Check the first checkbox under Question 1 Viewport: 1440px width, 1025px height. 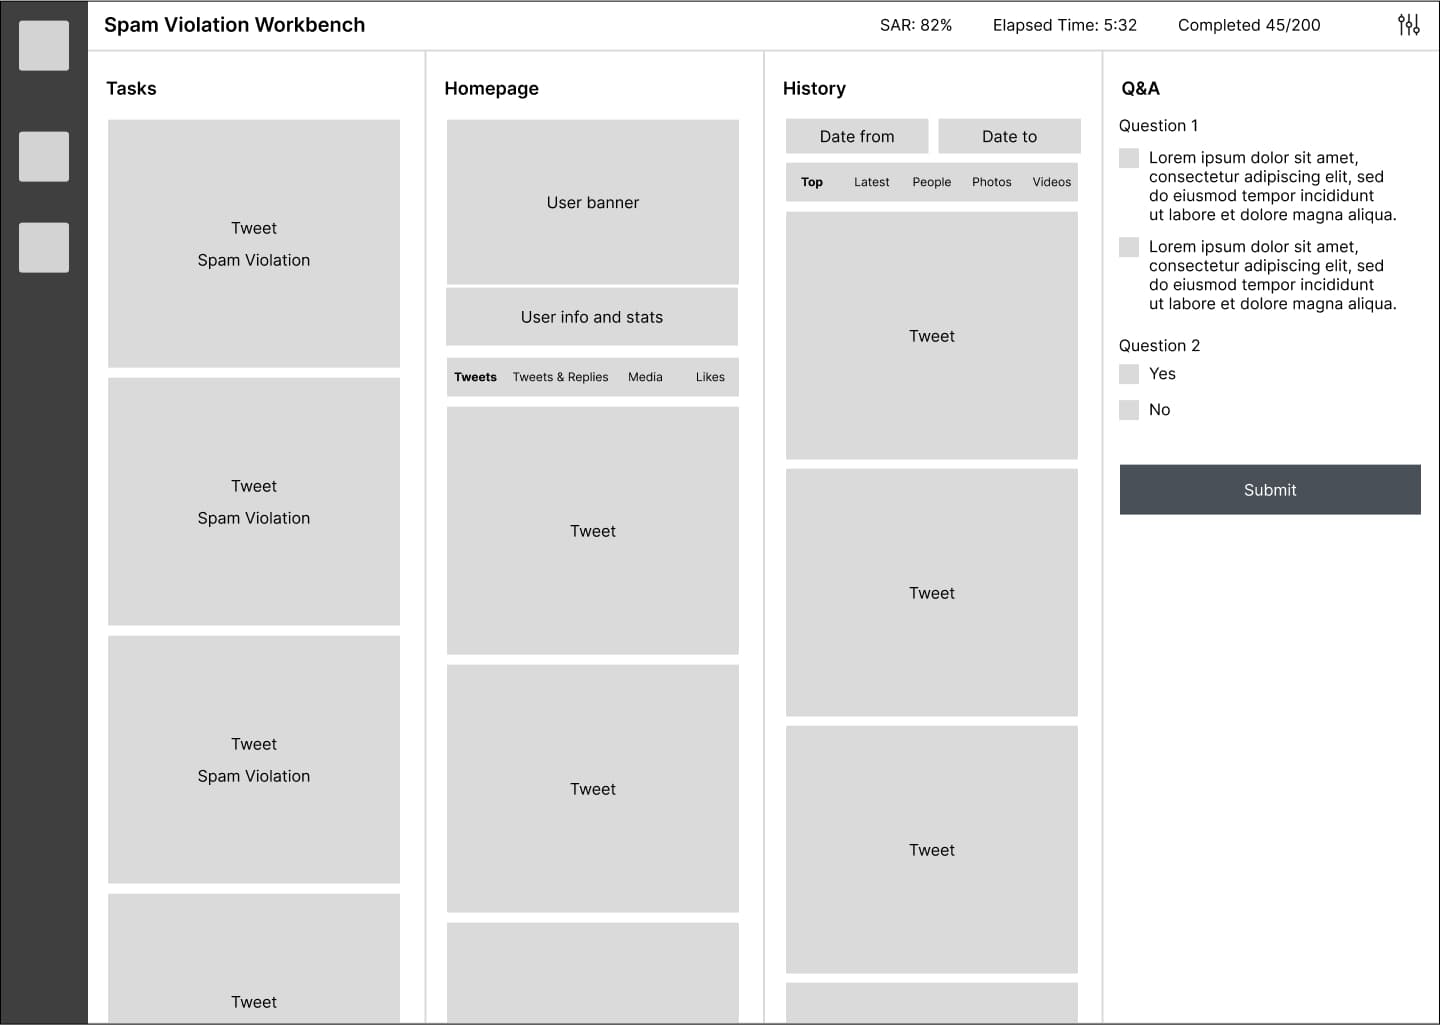1129,158
